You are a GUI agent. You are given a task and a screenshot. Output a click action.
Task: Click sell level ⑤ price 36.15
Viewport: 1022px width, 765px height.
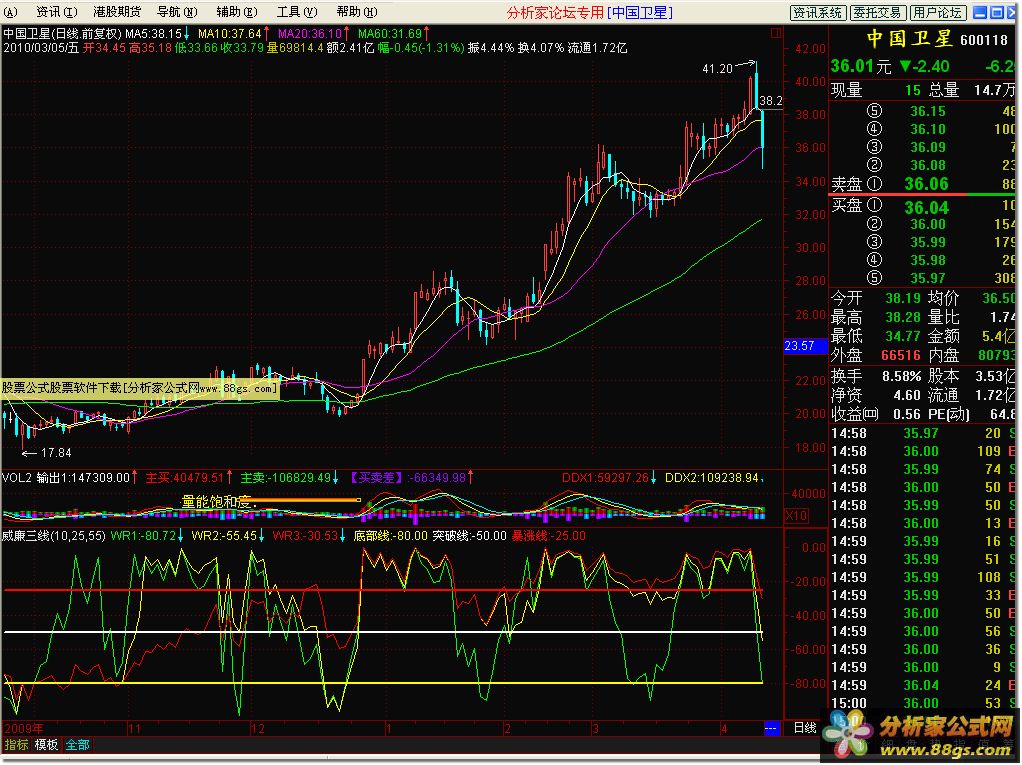pyautogui.click(x=927, y=111)
